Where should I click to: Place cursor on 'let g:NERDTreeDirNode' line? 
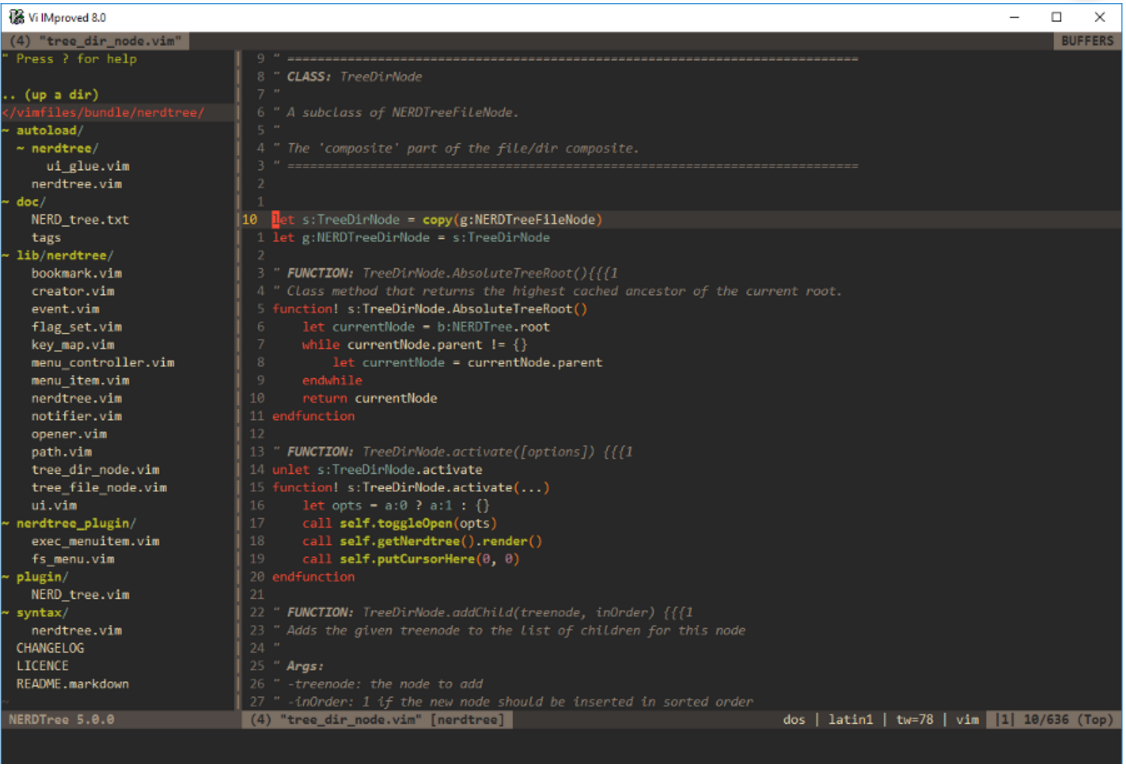coord(411,237)
